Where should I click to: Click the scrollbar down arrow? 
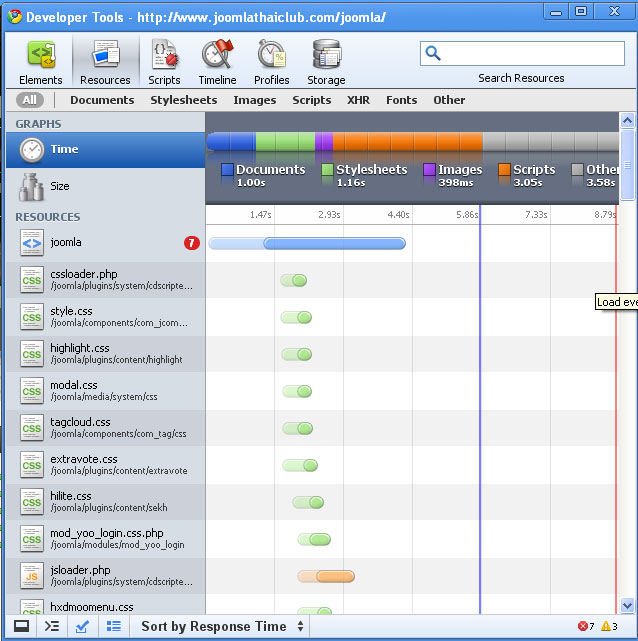tap(627, 605)
